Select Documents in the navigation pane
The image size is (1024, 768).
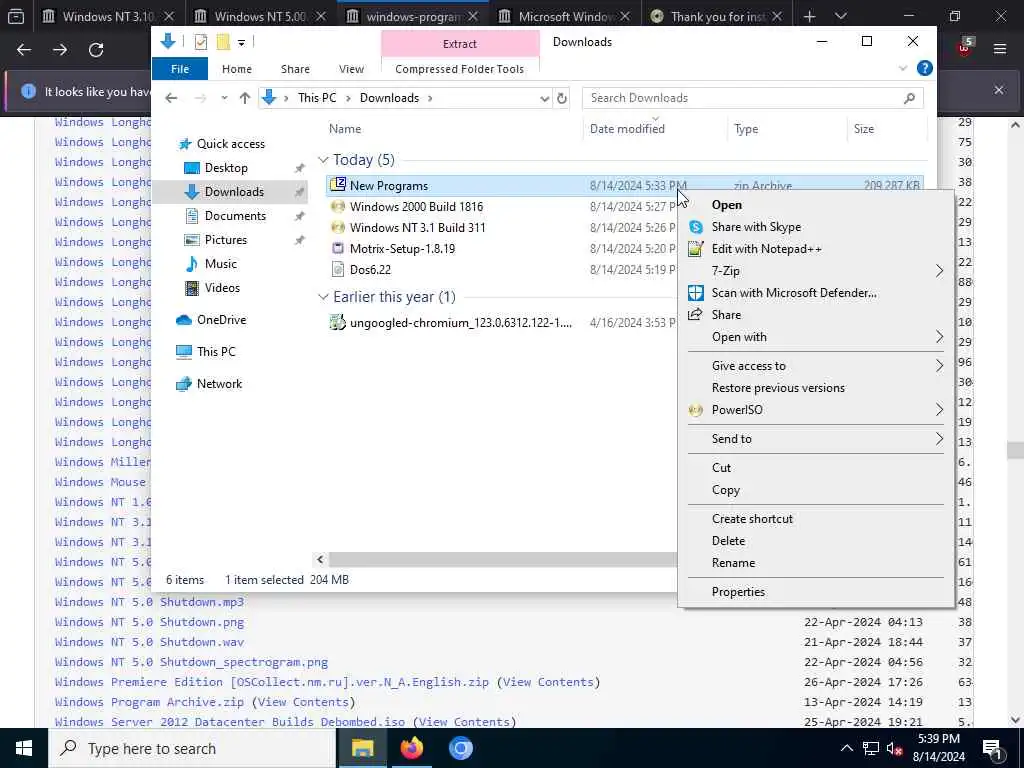point(235,216)
